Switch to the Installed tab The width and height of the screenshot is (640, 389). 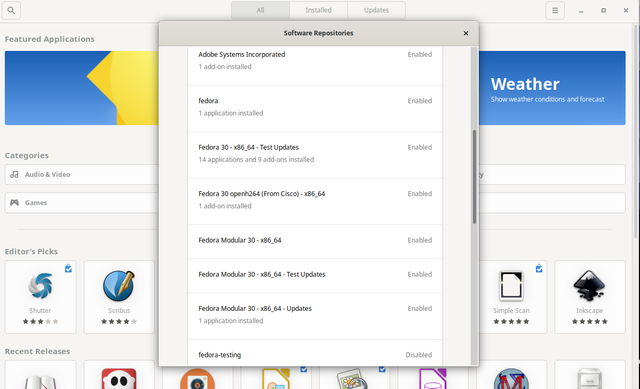pos(318,10)
